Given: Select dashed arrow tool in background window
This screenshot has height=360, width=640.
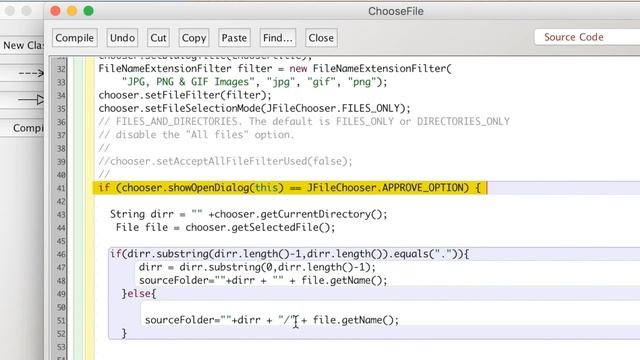Looking at the screenshot, I should click(22, 73).
